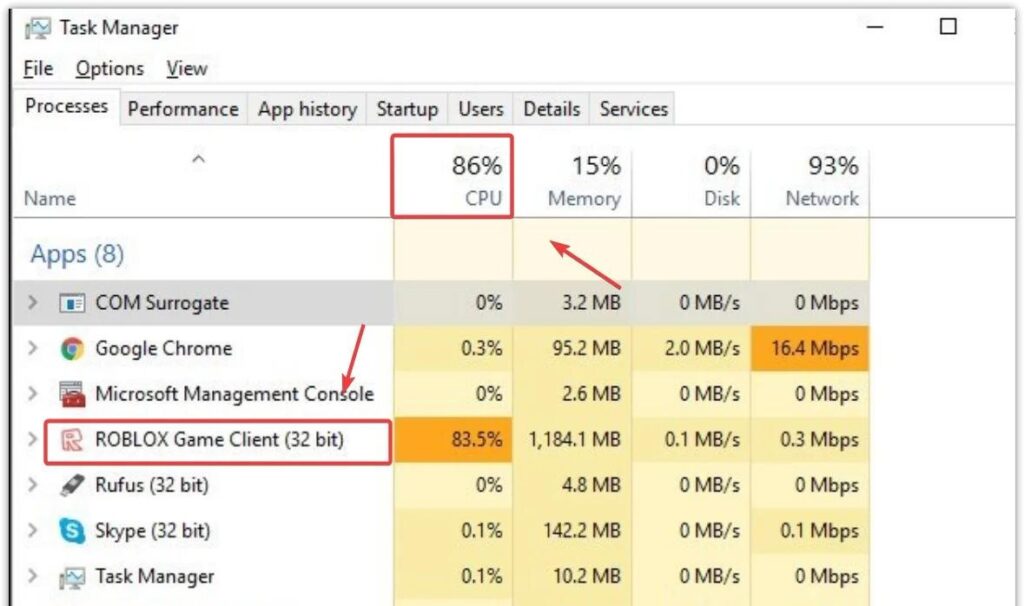The height and width of the screenshot is (606, 1024).
Task: Open the View menu
Action: pyautogui.click(x=187, y=69)
